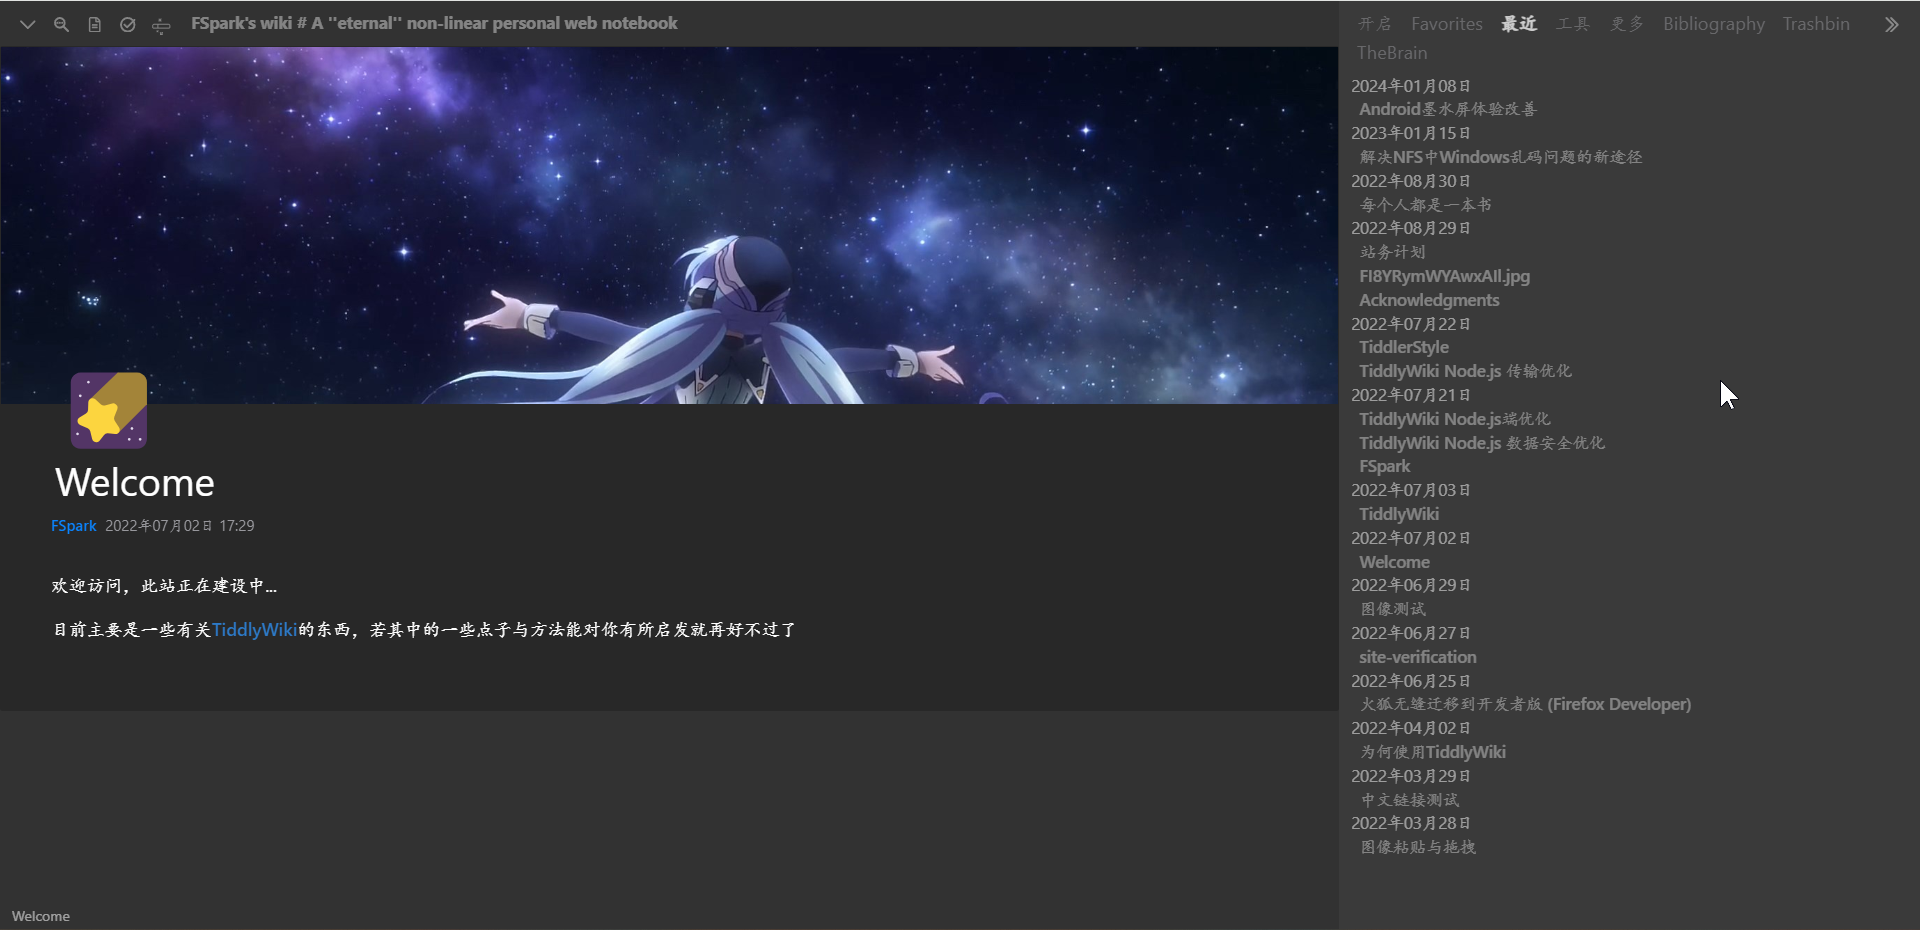Open the site-verification entry
The height and width of the screenshot is (930, 1920).
[x=1417, y=657]
